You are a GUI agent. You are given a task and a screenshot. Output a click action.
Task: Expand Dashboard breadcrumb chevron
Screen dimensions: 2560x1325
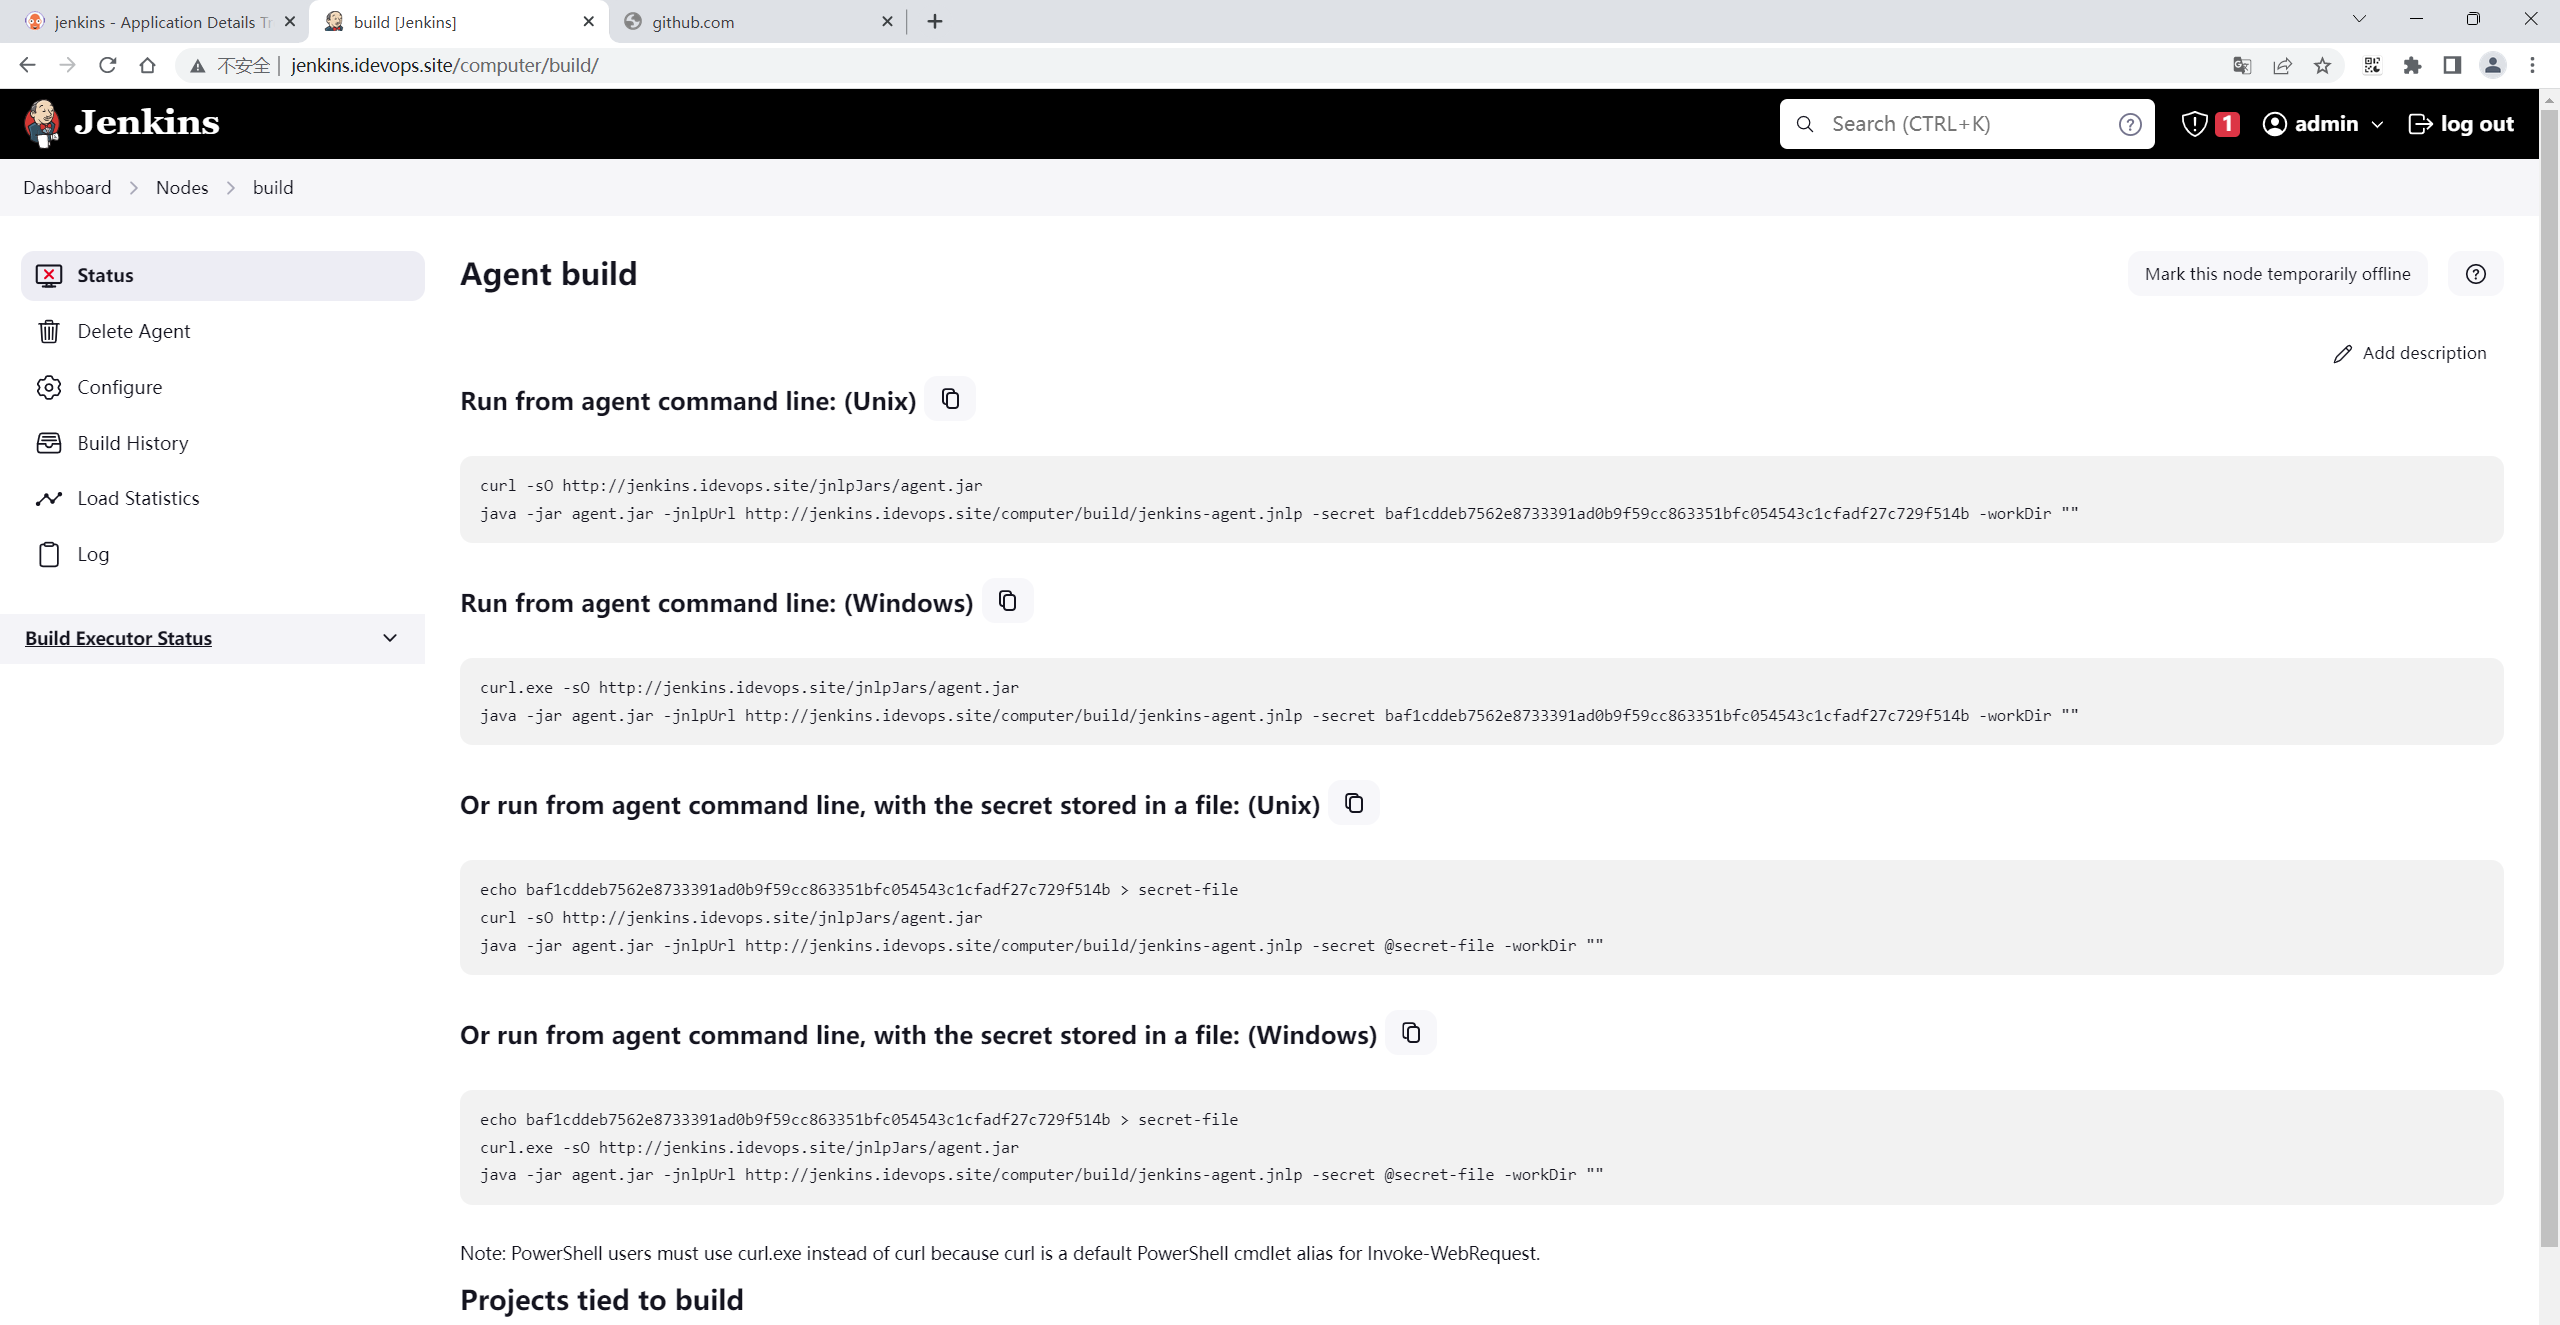(x=133, y=188)
